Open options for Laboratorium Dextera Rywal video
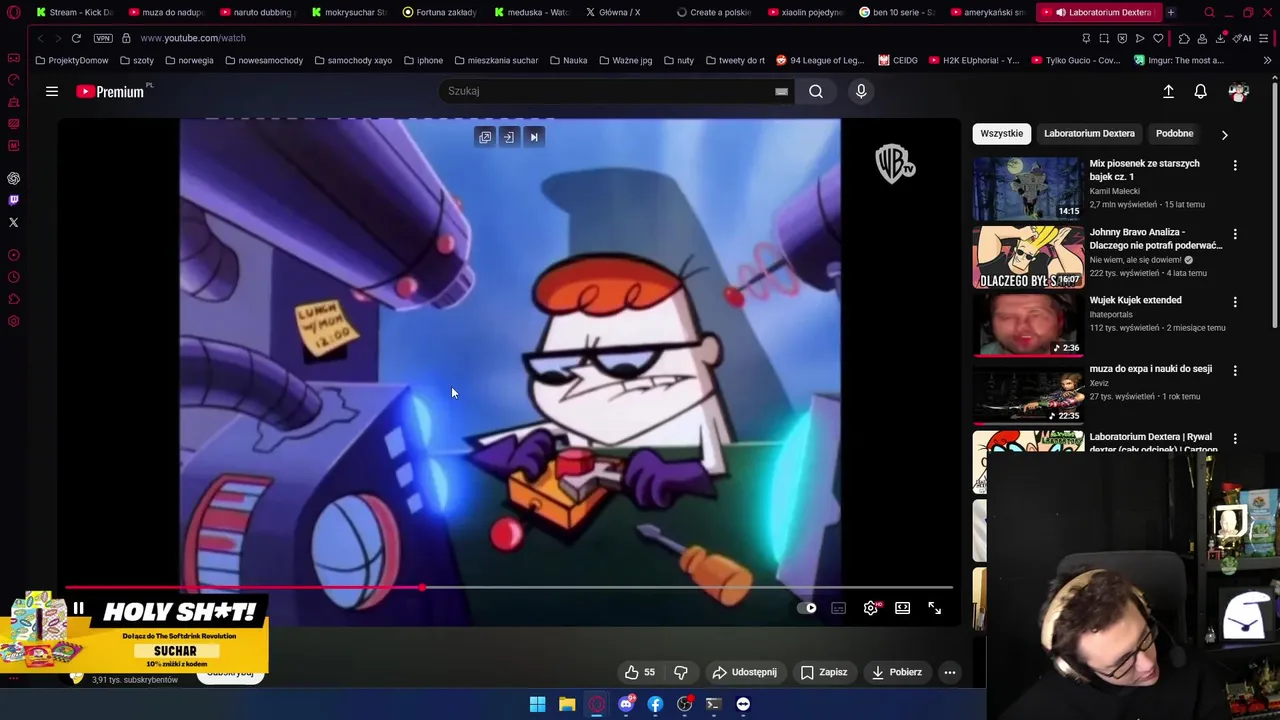Screen dimensions: 1280x720 coord(1235,439)
